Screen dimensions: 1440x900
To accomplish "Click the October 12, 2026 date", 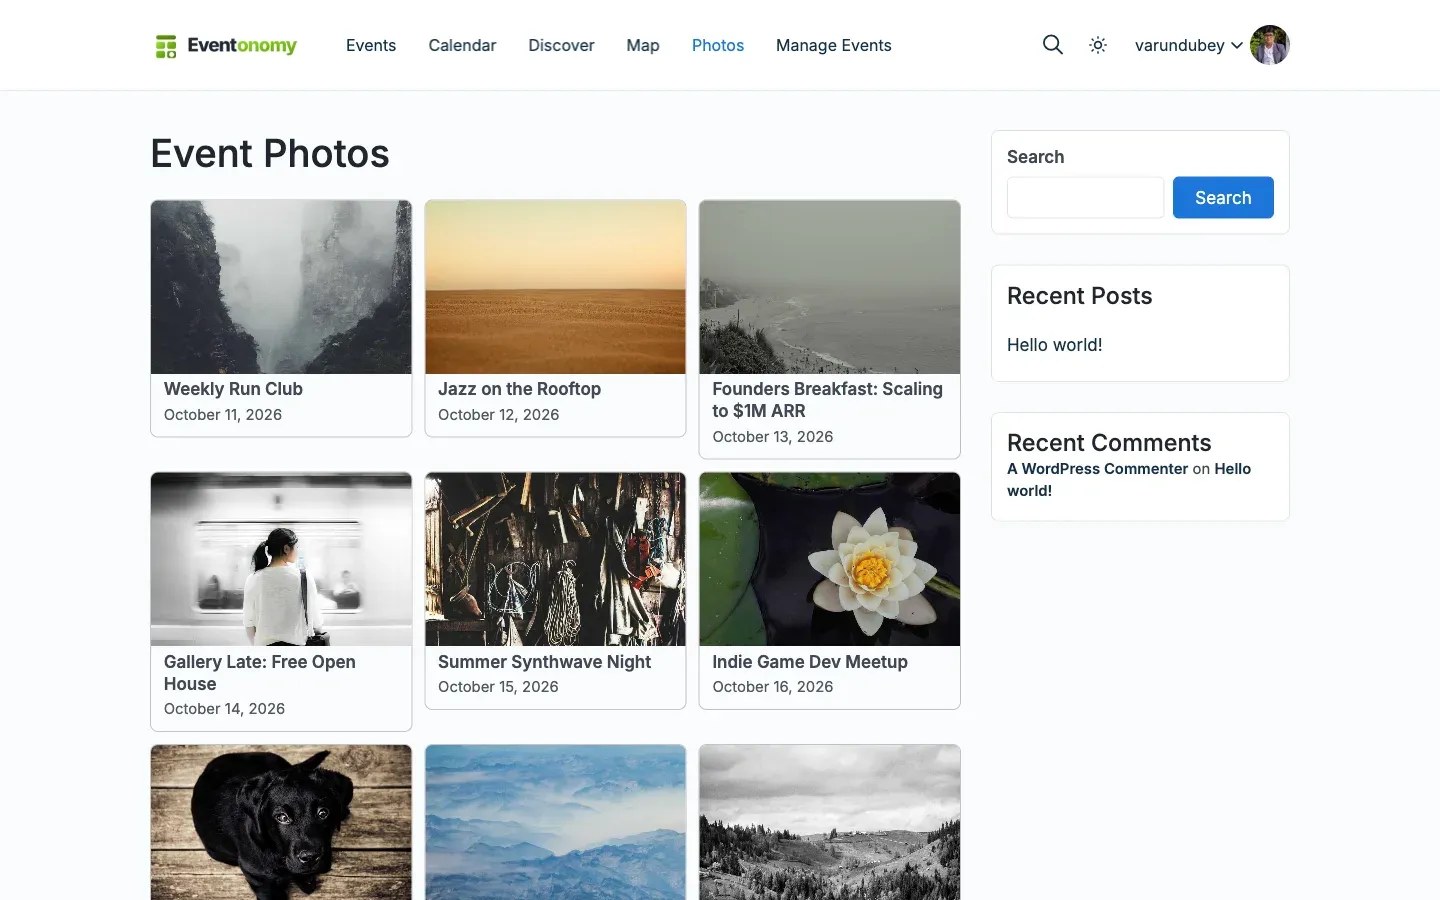I will click(498, 415).
